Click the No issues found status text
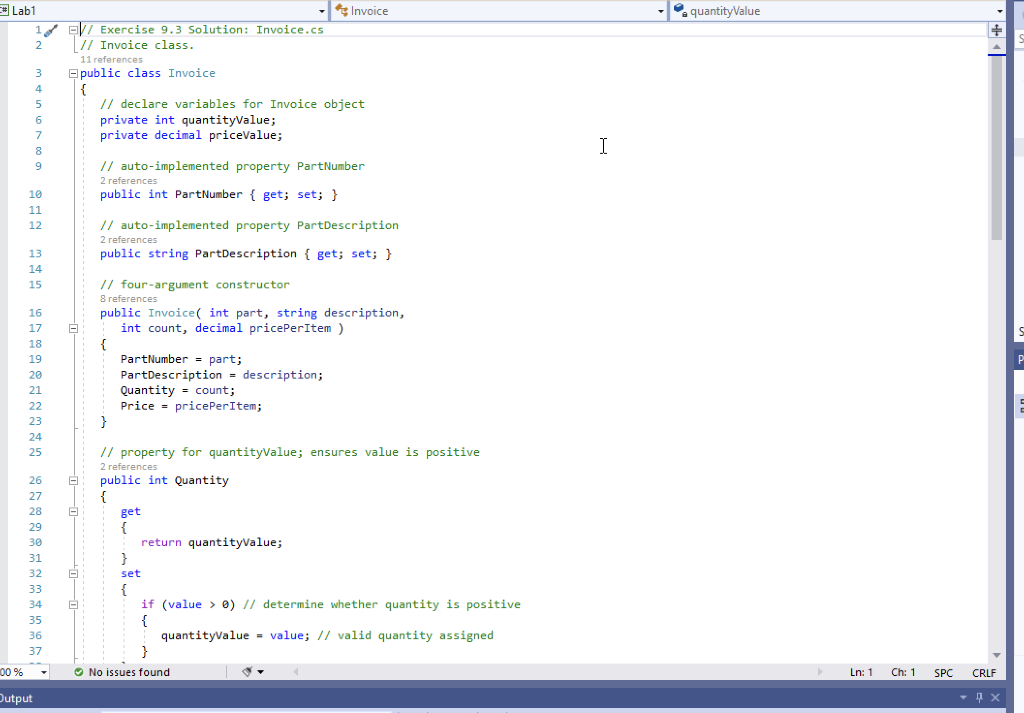 [x=129, y=672]
